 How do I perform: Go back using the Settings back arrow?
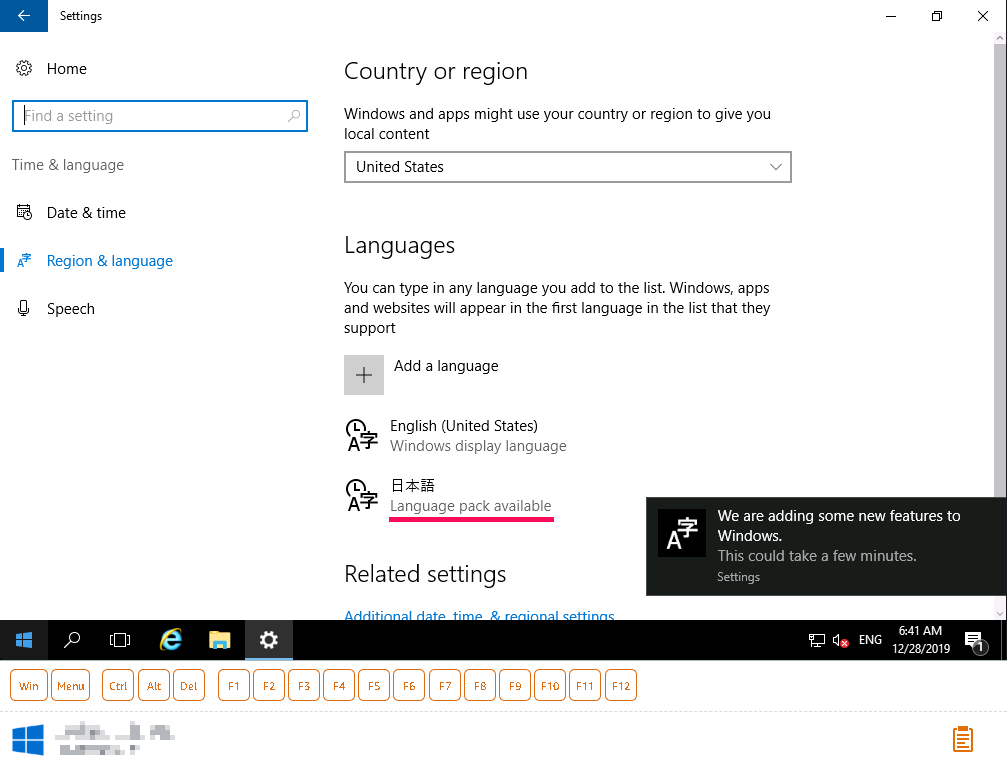coord(24,15)
